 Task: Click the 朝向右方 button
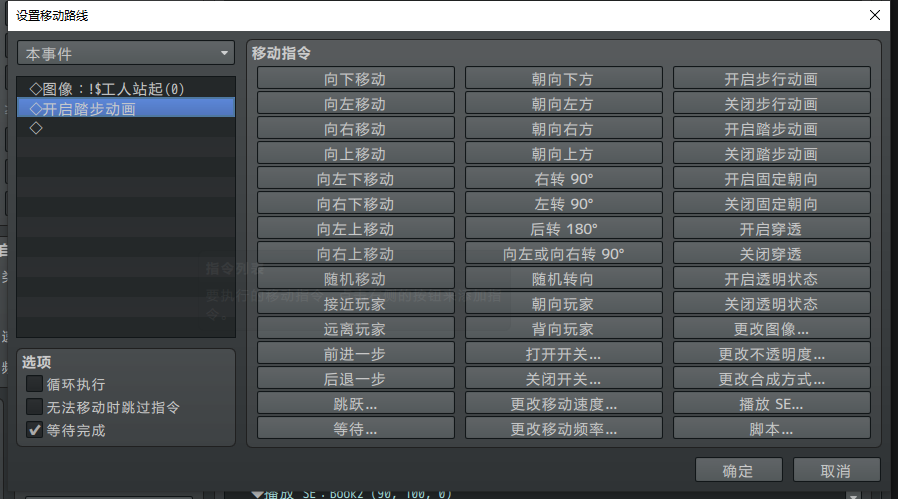tap(564, 129)
